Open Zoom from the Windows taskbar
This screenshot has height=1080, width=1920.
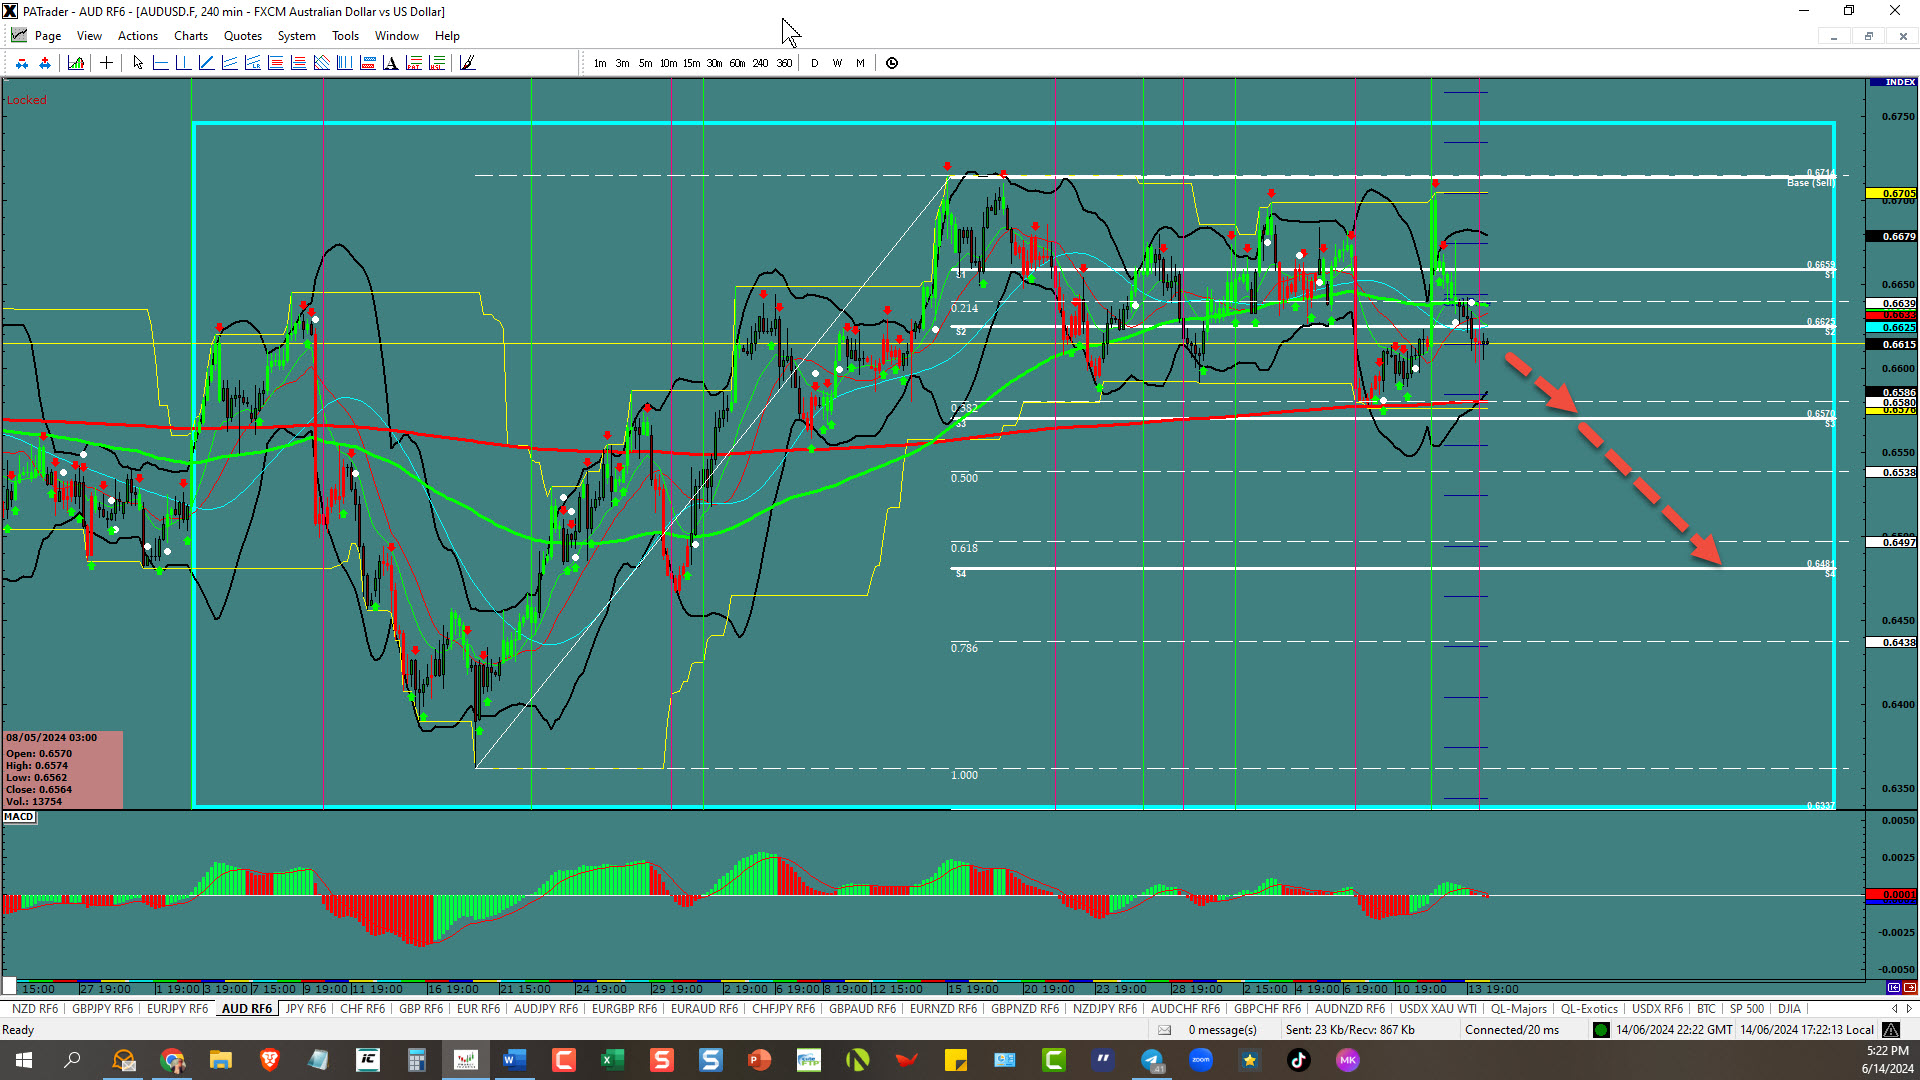tap(1201, 1060)
